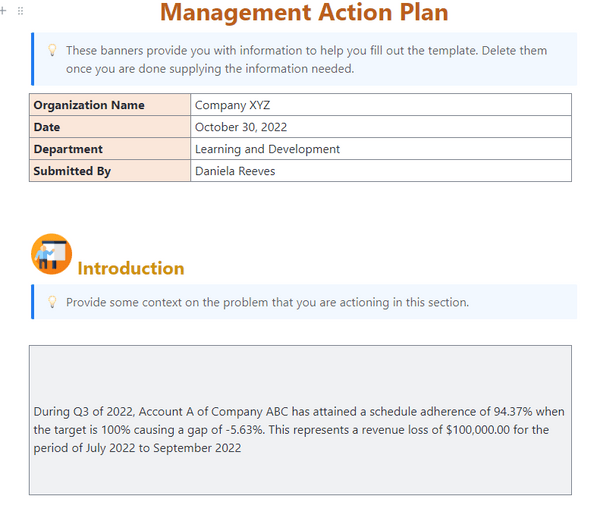Image resolution: width=600 pixels, height=527 pixels.
Task: Click the blue left bar of the top banner
Action: [x=33, y=59]
